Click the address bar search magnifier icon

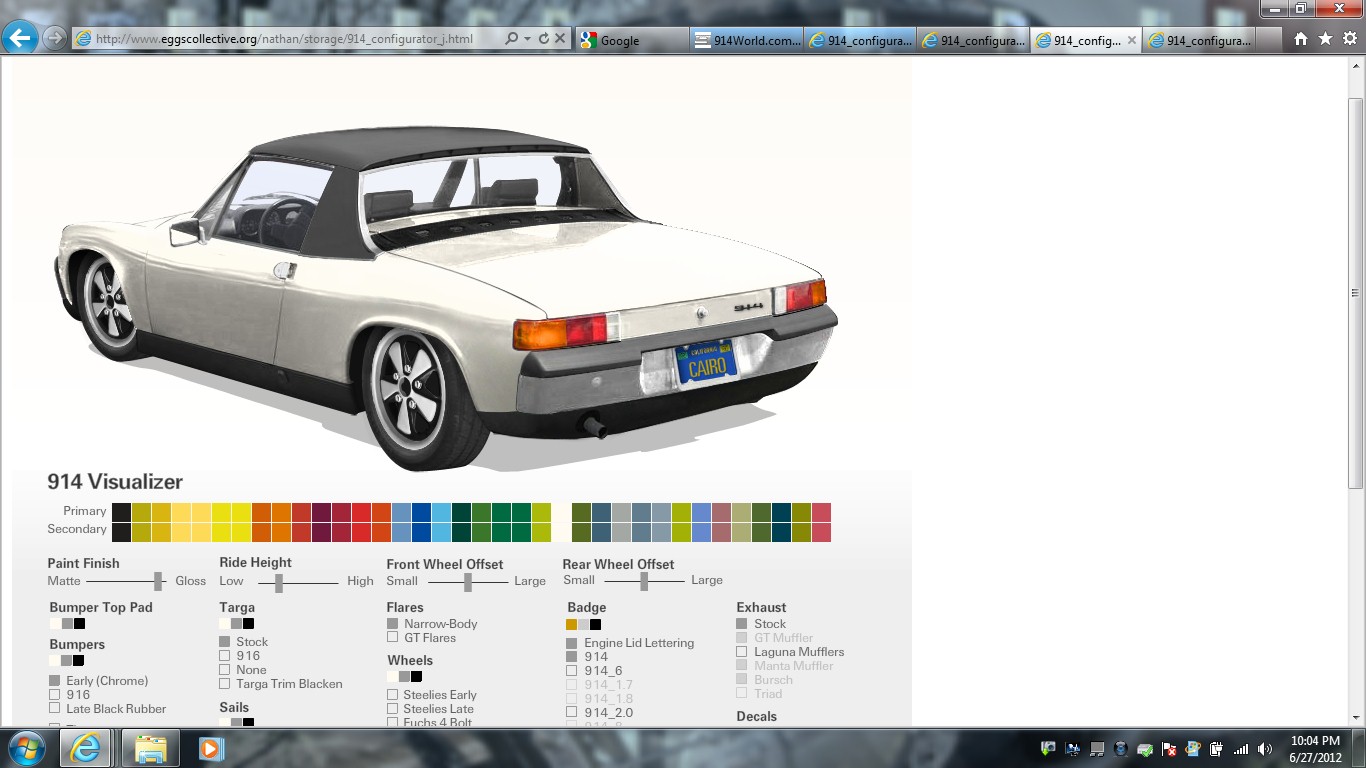511,39
